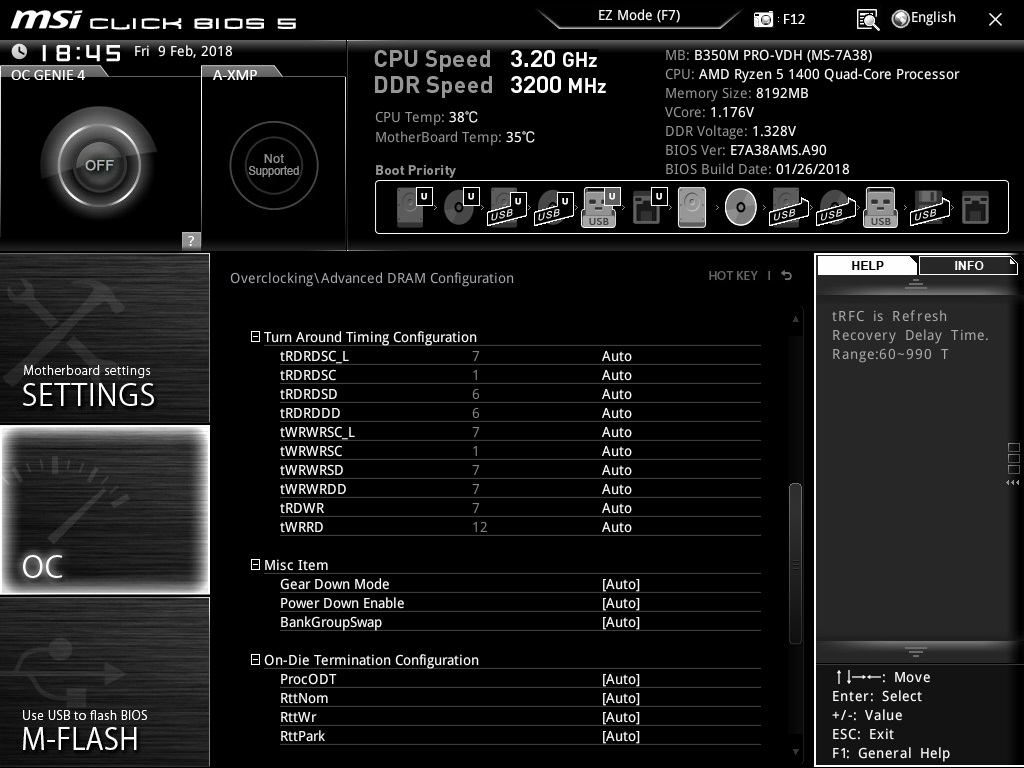This screenshot has height=768, width=1024.
Task: Toggle the A-XMP Not Supported button
Action: 274,165
